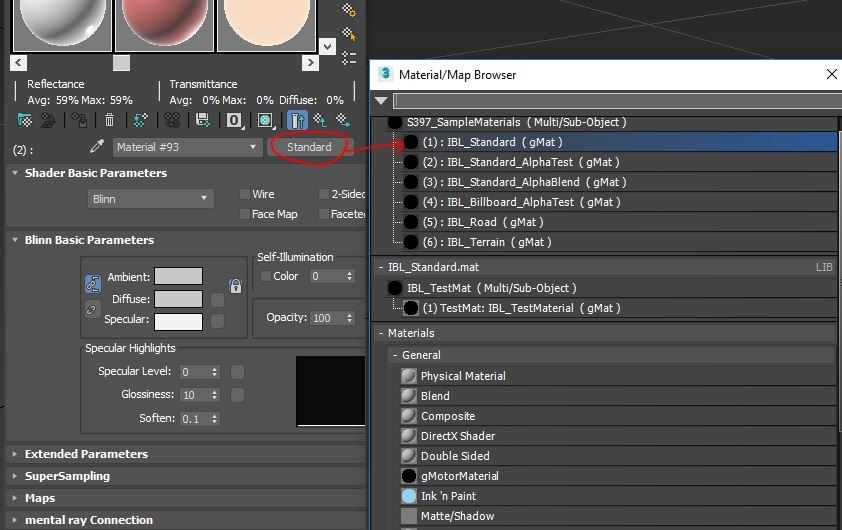Toggle the Ambient-Diffuse color lock
The image size is (842, 530).
coord(92,284)
